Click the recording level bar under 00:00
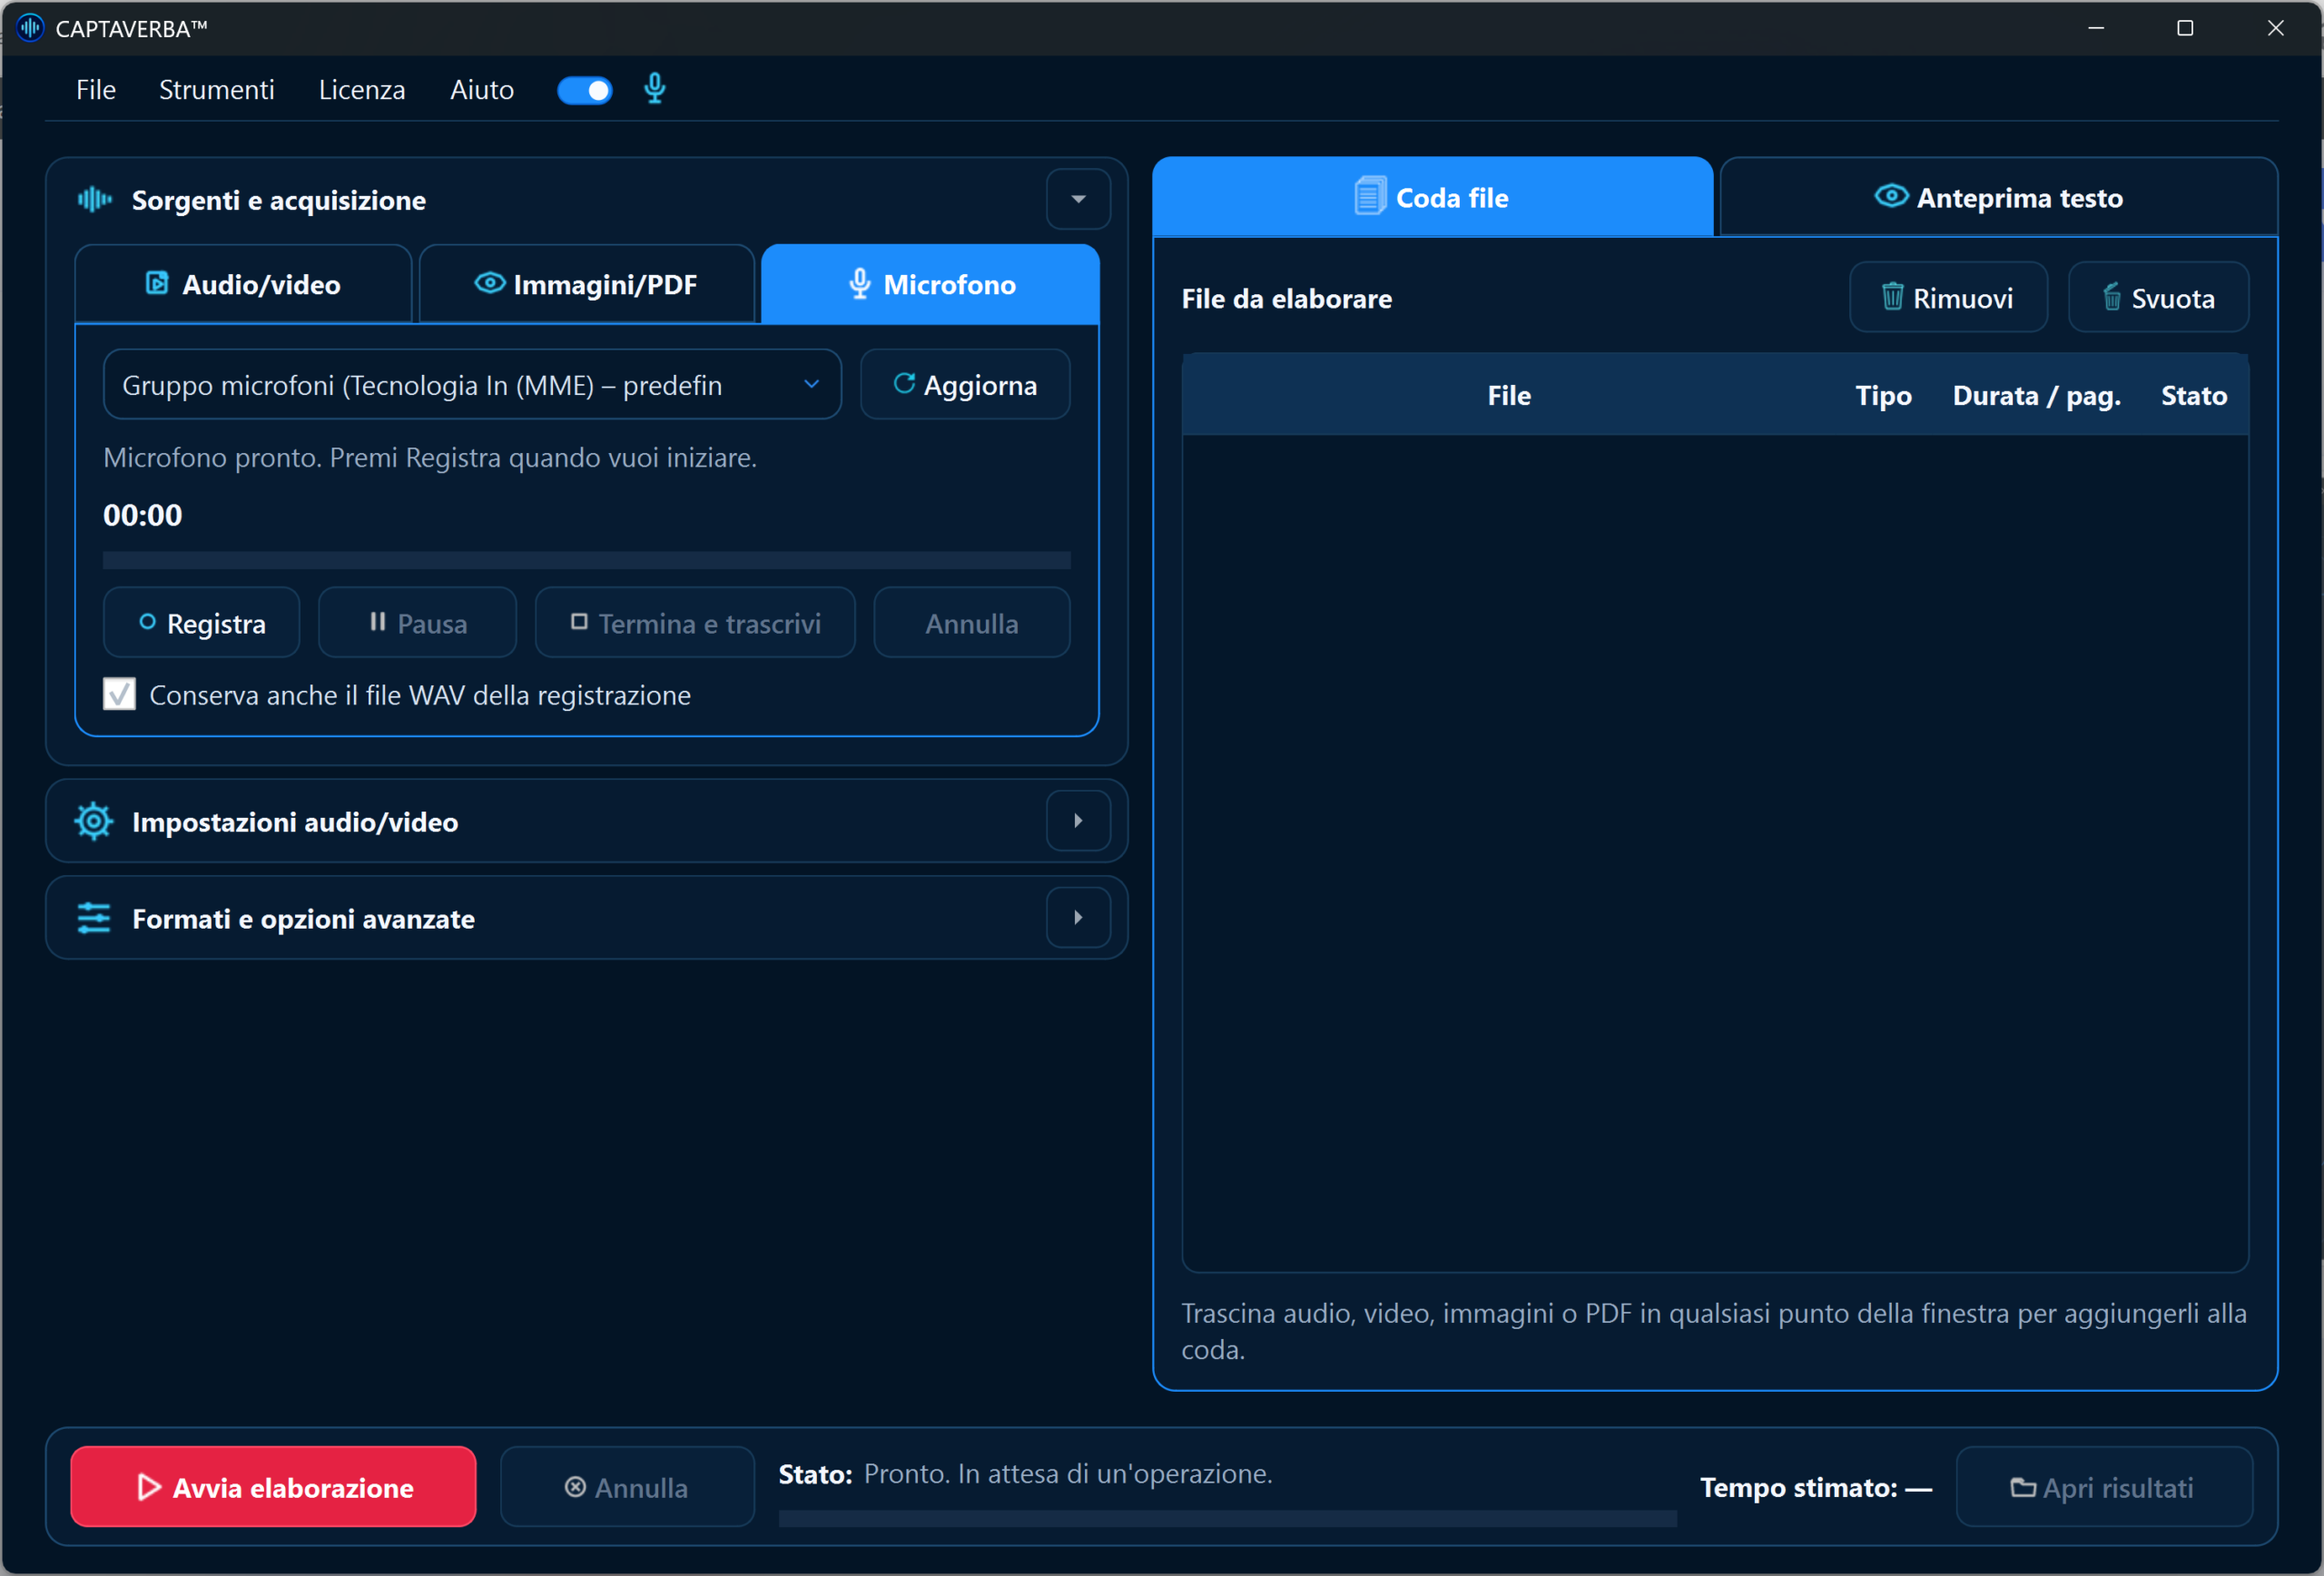2324x1576 pixels. [587, 560]
